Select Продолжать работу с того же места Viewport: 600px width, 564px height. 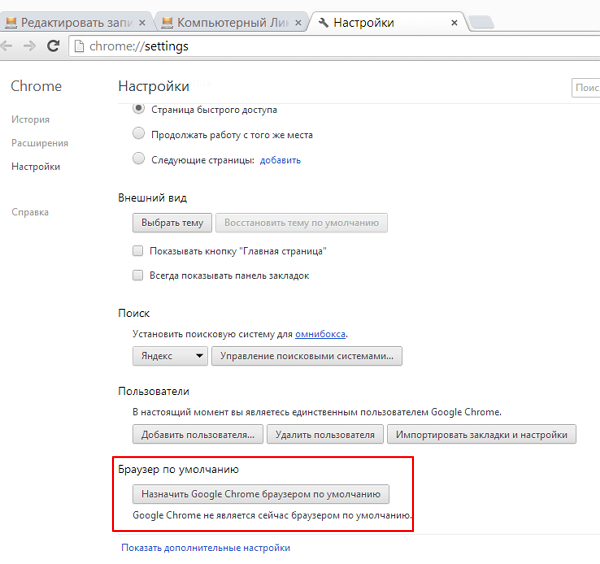(139, 134)
